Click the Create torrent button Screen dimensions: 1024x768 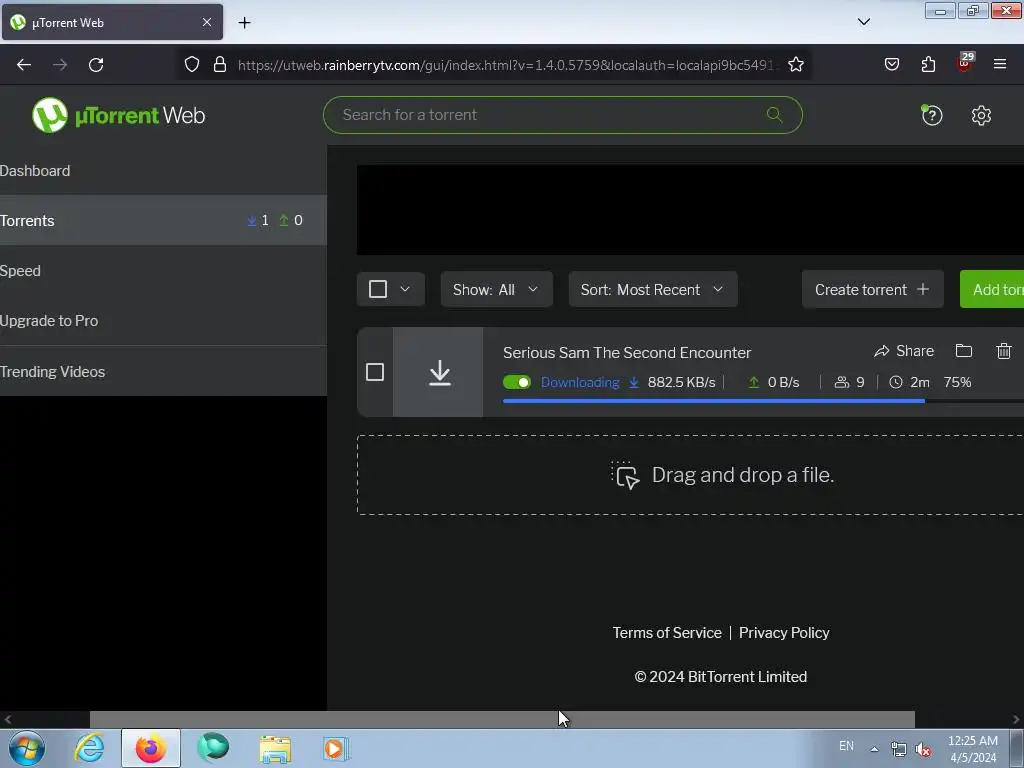[872, 289]
